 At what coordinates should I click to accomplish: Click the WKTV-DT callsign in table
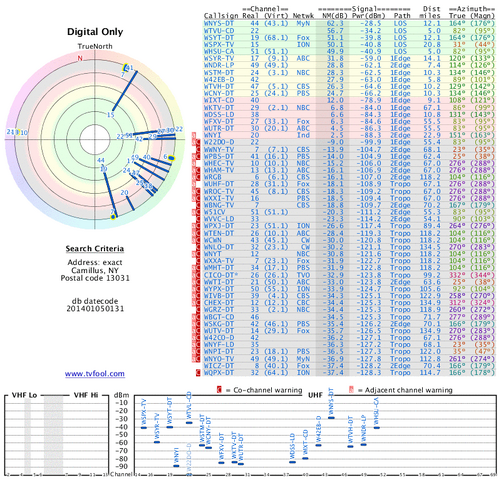tap(219, 108)
